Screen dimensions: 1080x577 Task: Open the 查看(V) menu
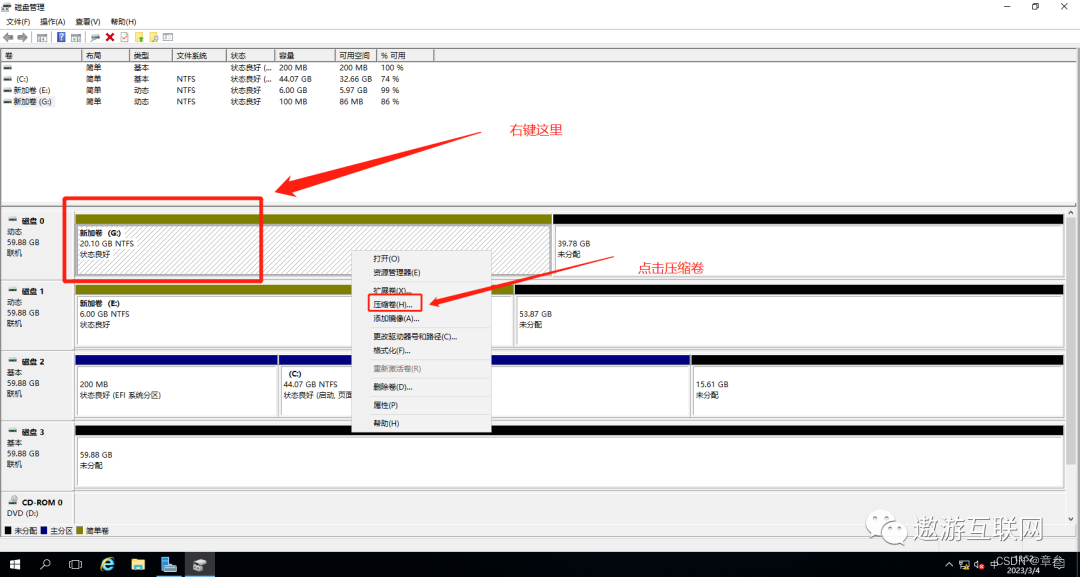[x=87, y=22]
